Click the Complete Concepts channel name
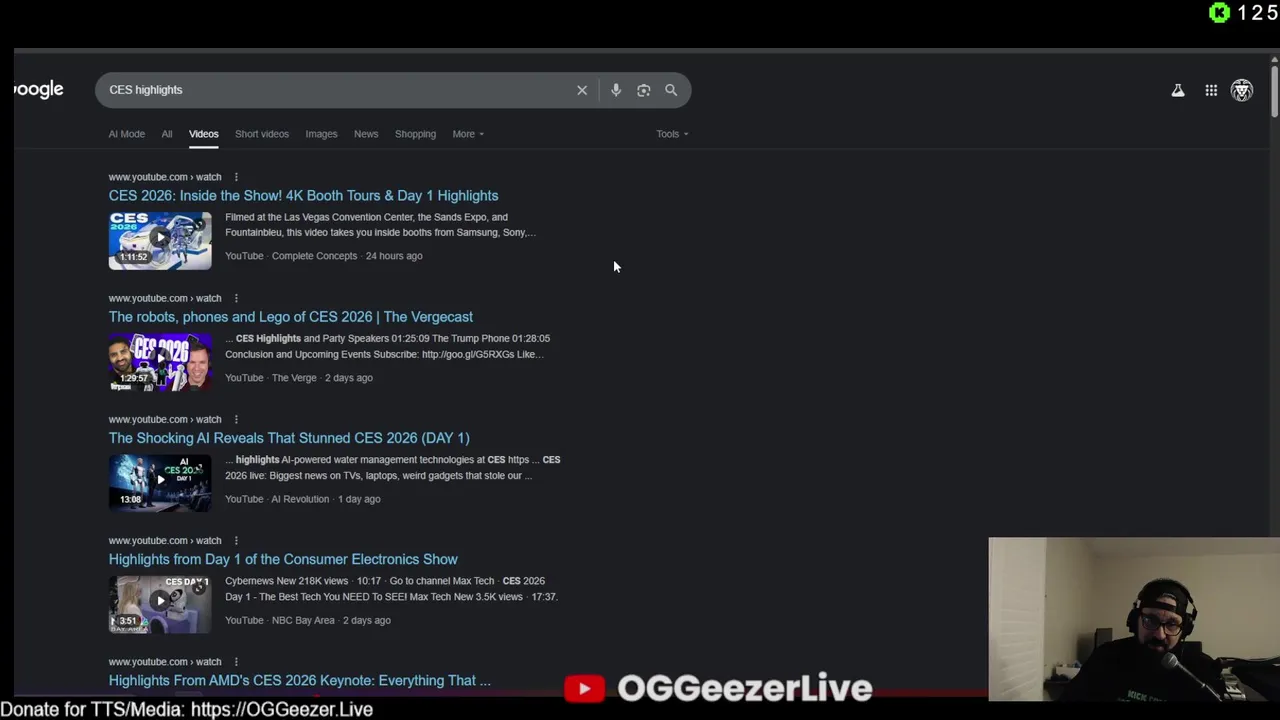Viewport: 1280px width, 720px height. click(314, 256)
